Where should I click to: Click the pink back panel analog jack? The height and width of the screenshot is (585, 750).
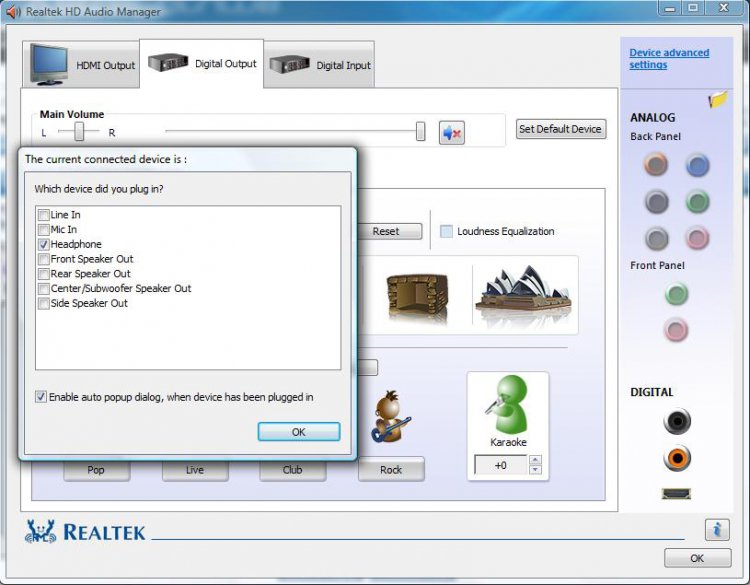pyautogui.click(x=697, y=238)
